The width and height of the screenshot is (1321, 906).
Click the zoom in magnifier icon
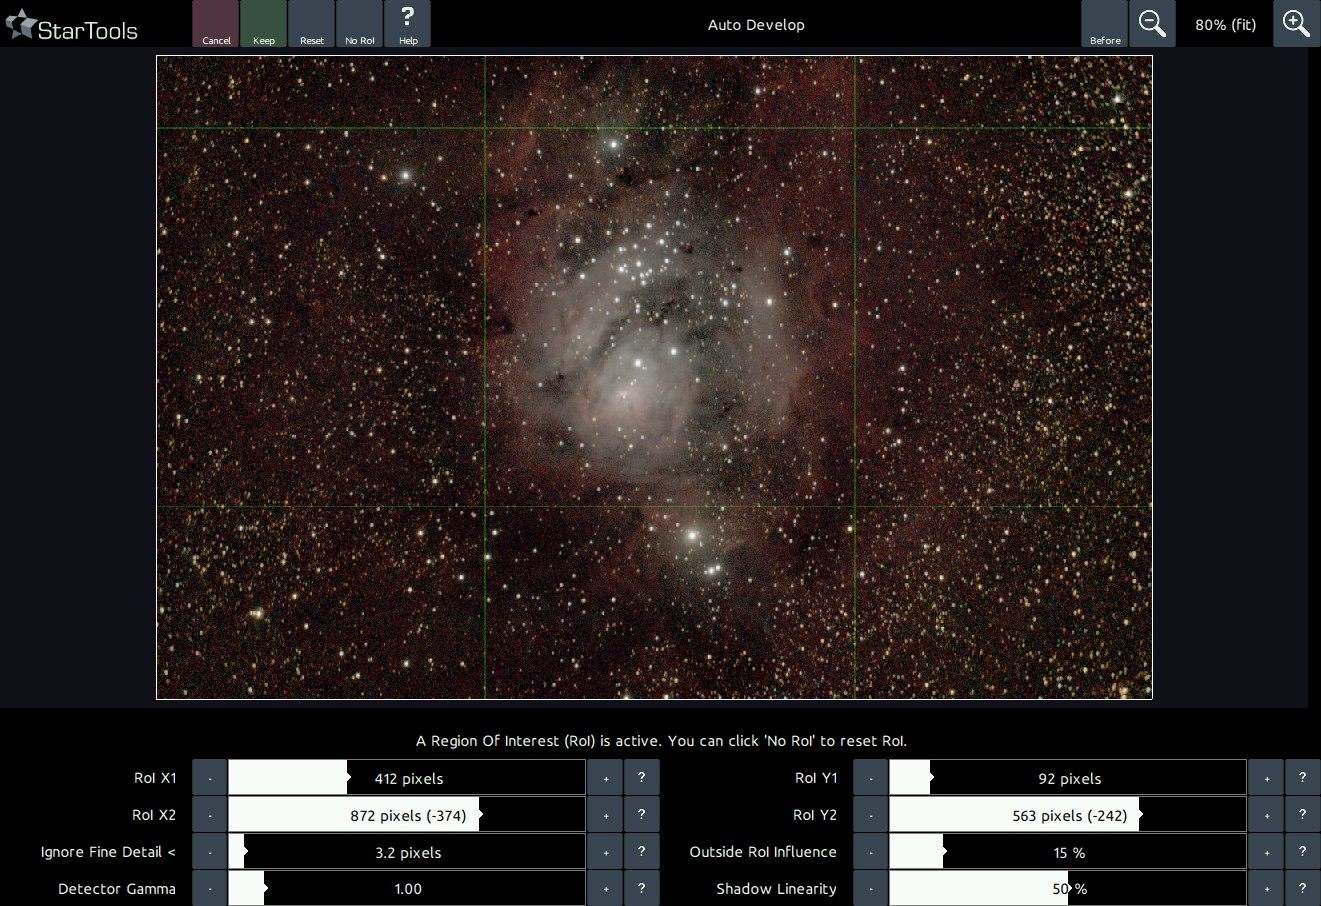tap(1296, 24)
